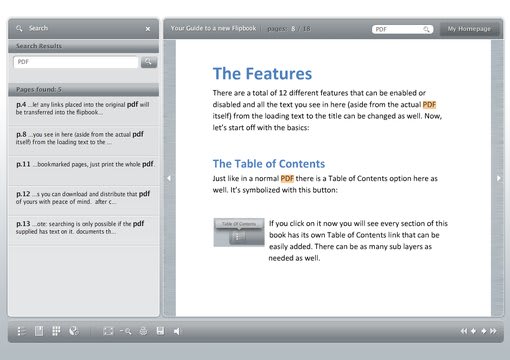Print the flipbook pages

pos(143,331)
